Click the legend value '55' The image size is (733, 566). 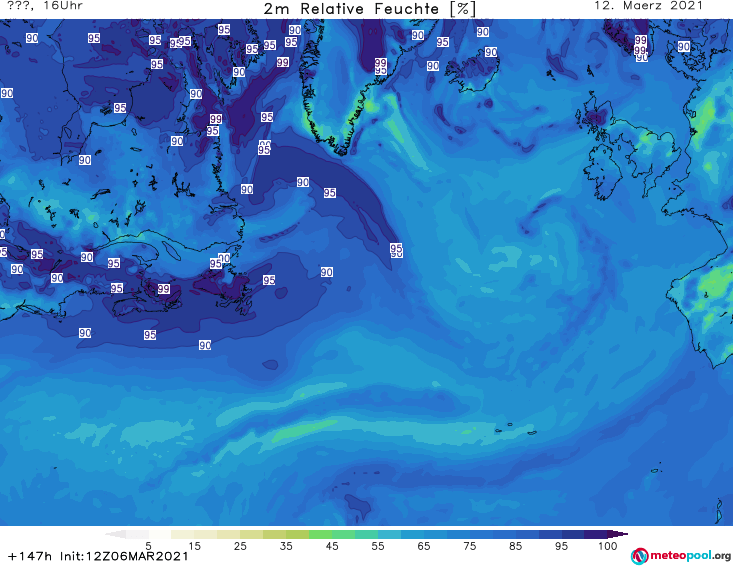tap(378, 546)
